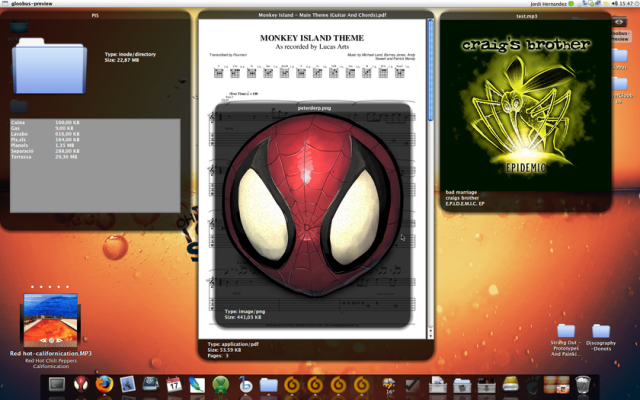Screen dimensions: 640x400
Task: Click the 15:47 clock in the panel
Action: 629,4
